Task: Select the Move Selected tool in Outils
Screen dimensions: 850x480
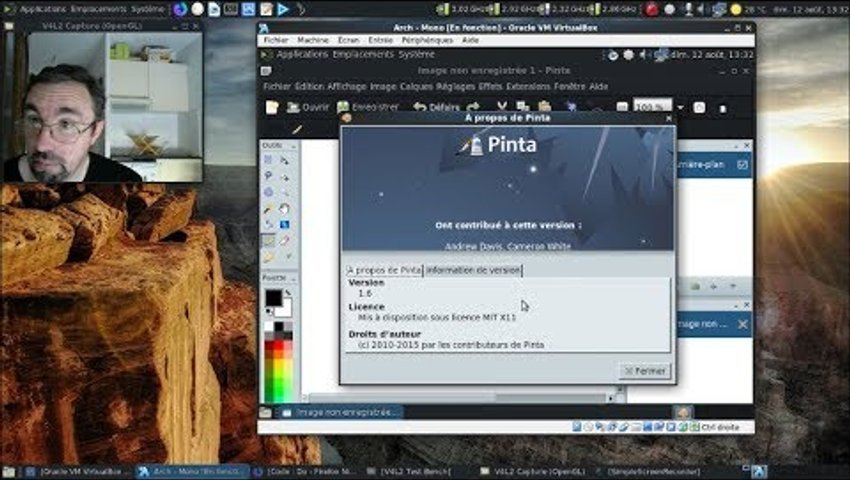Action: point(285,160)
